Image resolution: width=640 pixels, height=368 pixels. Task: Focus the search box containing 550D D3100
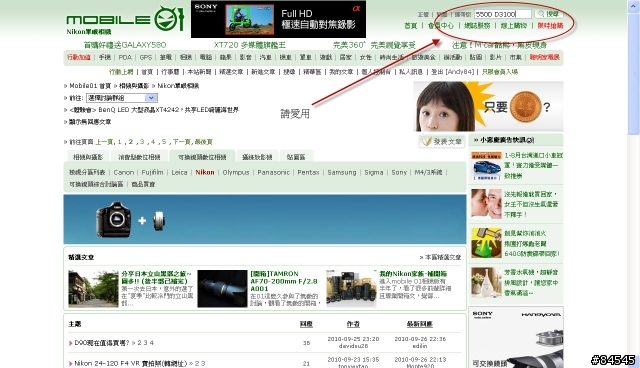[503, 14]
